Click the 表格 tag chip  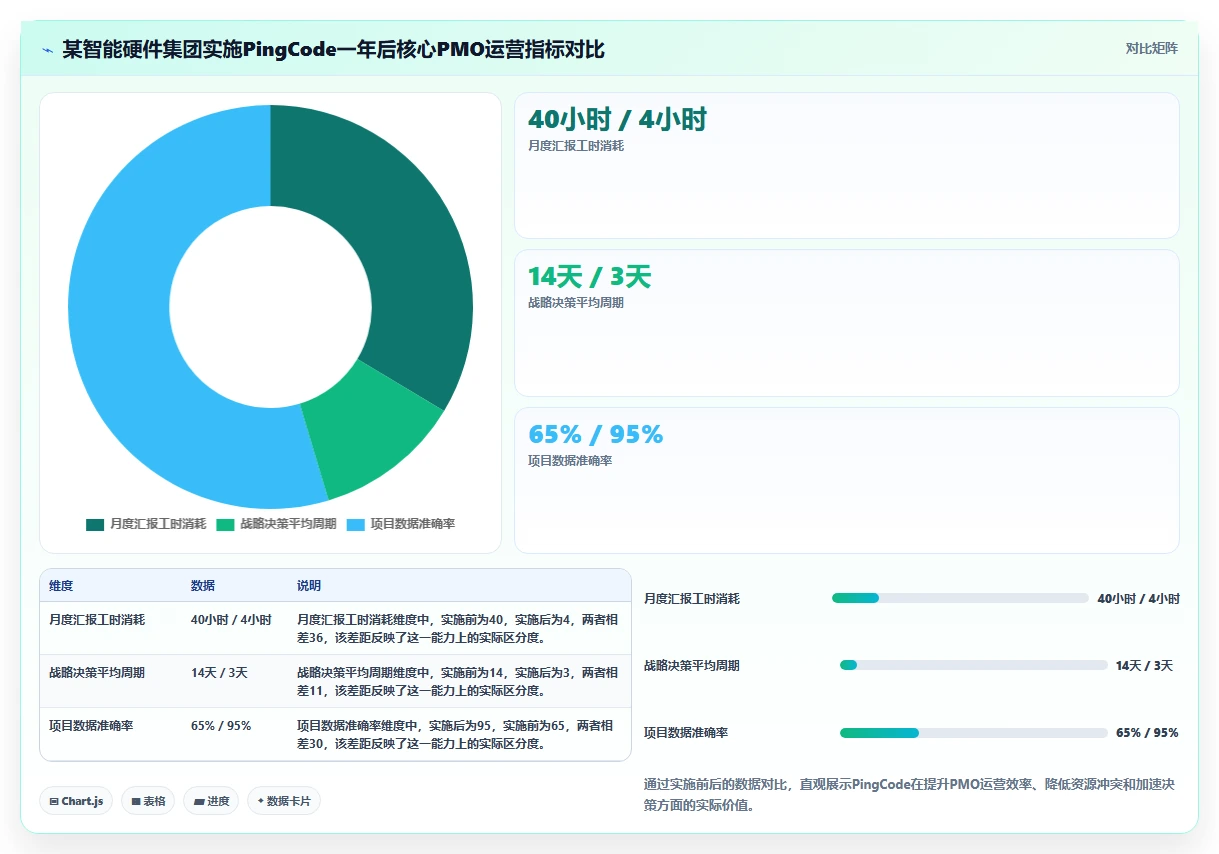[148, 801]
